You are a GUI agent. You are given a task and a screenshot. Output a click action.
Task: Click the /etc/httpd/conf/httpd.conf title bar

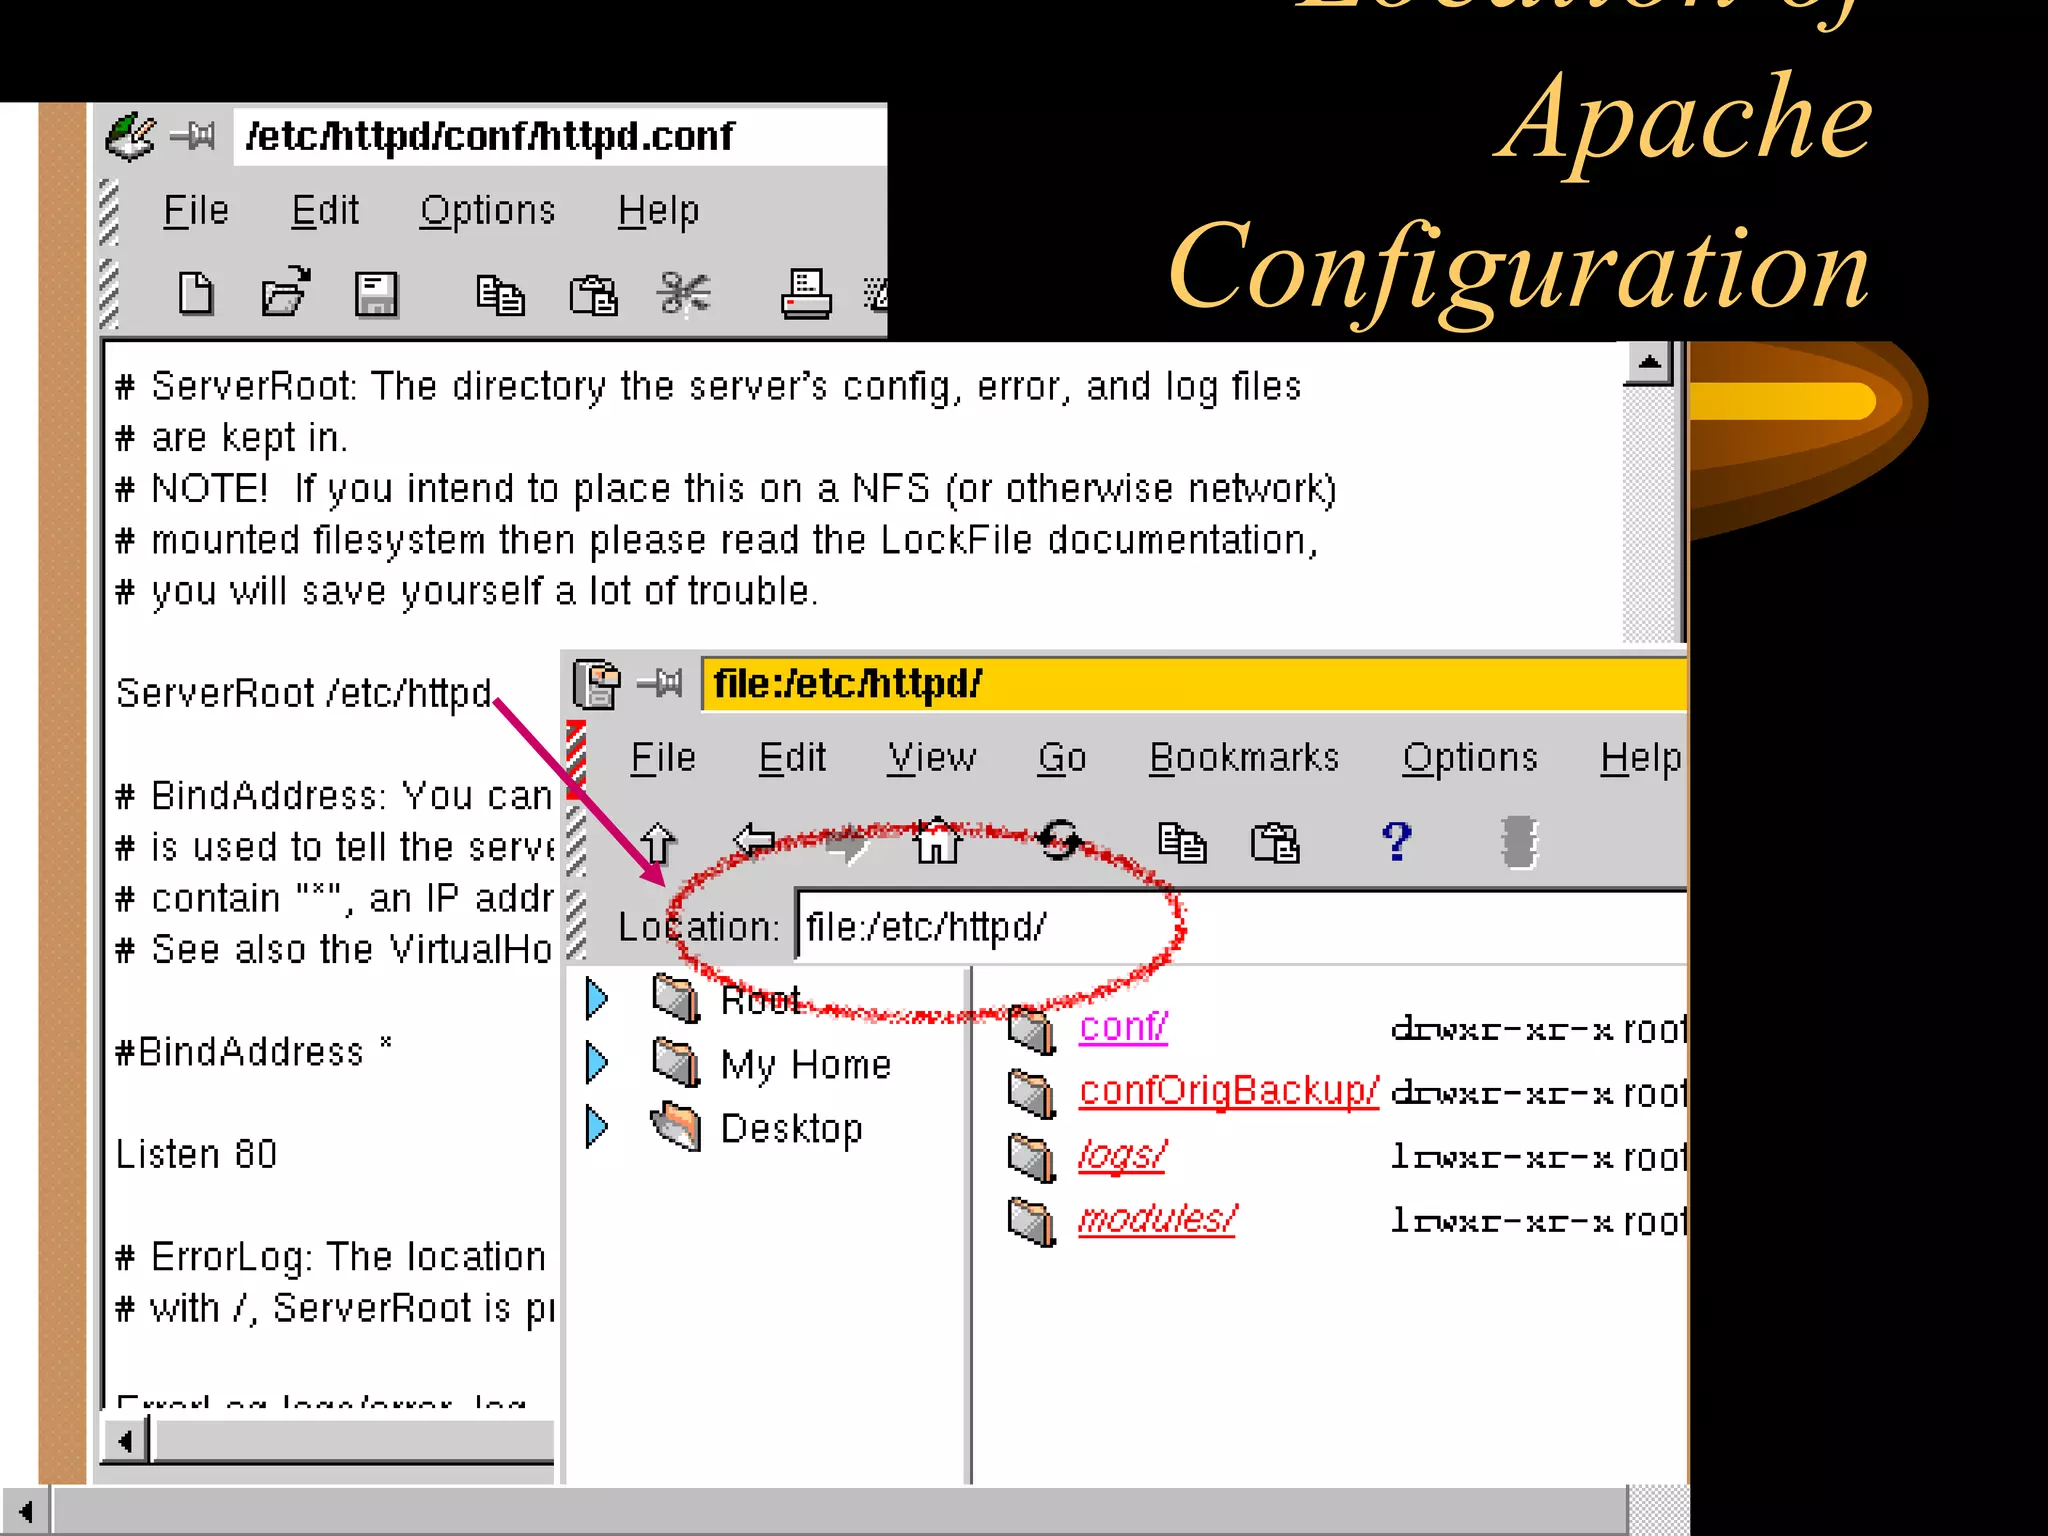560,137
